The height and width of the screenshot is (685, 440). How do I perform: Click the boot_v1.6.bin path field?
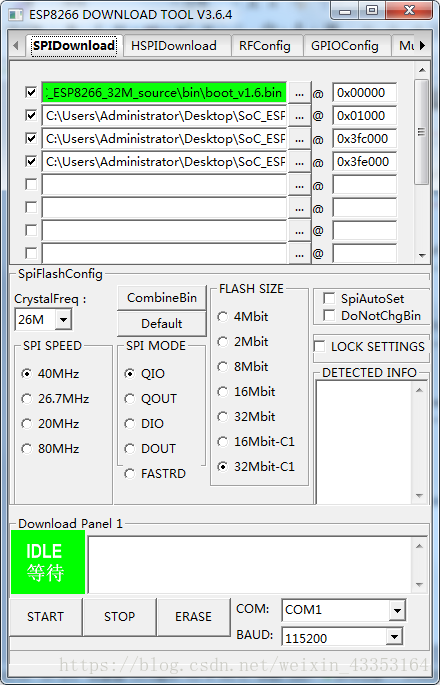164,93
